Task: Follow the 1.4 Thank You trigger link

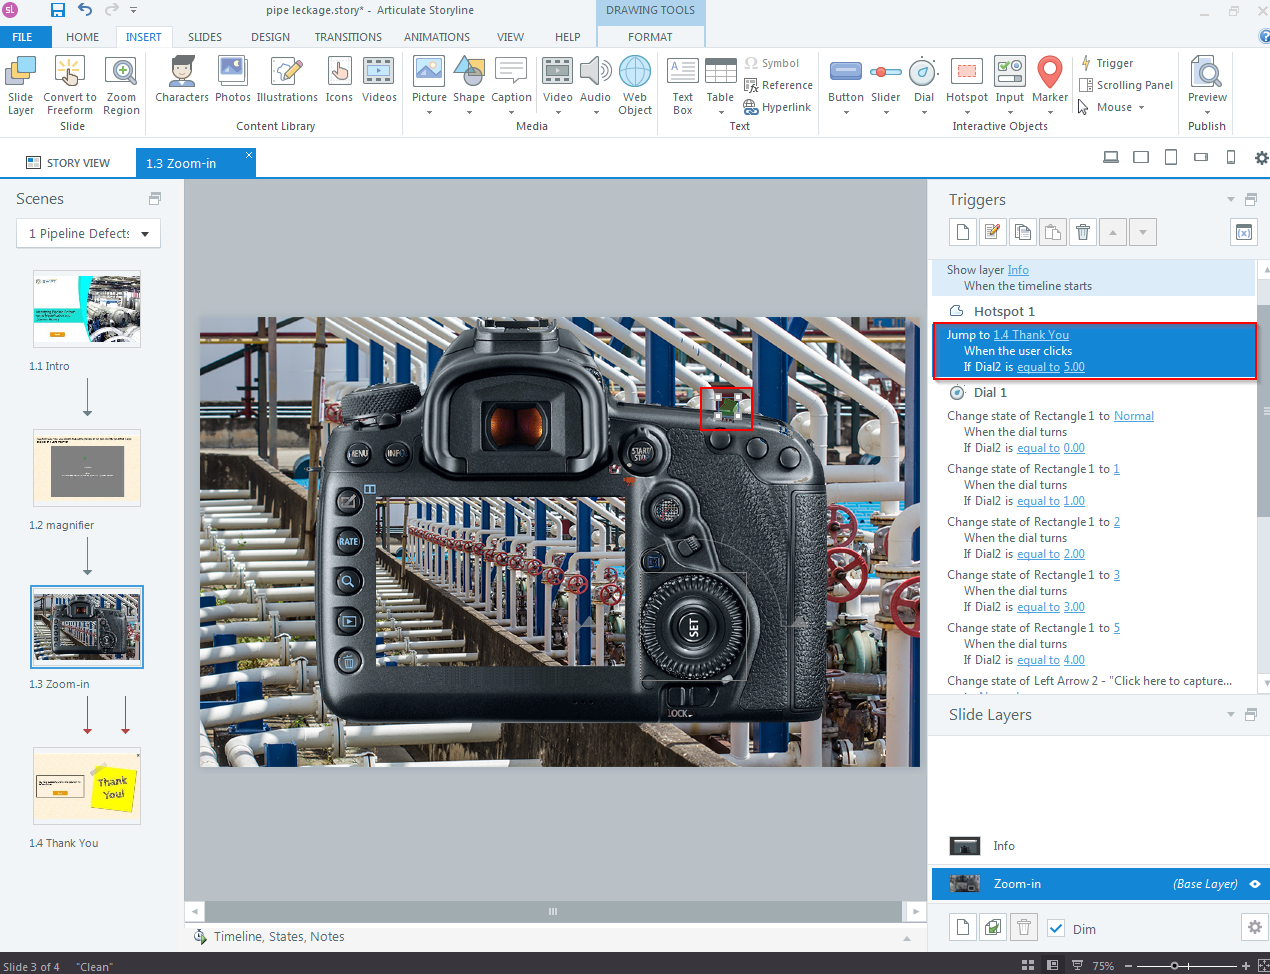Action: pos(1031,335)
